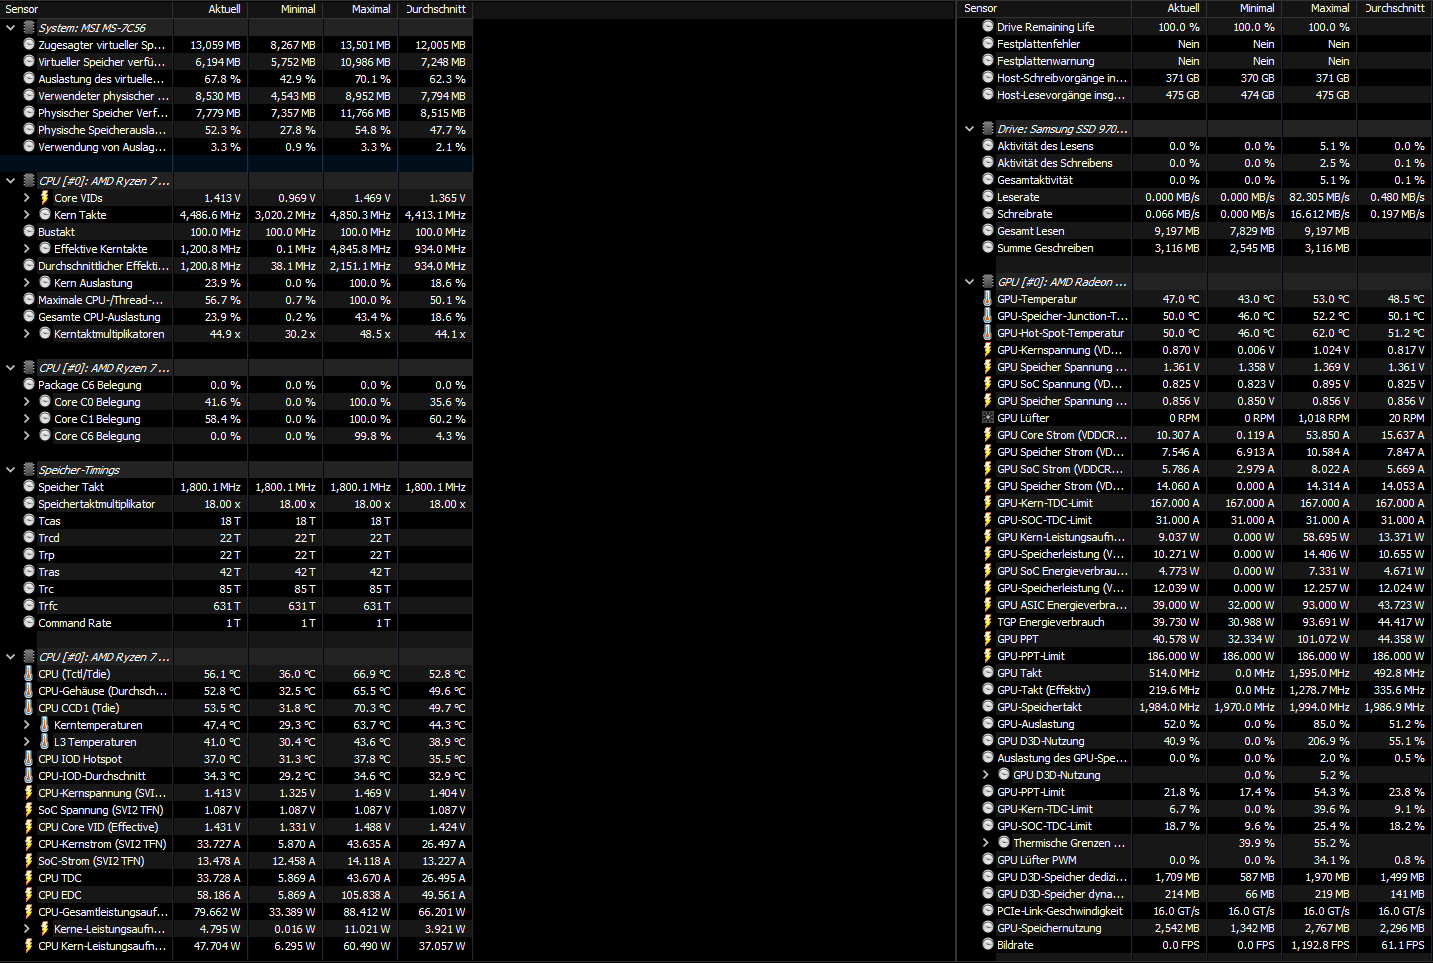This screenshot has width=1433, height=963.
Task: Select the Trfc timing row
Action: pos(236,606)
